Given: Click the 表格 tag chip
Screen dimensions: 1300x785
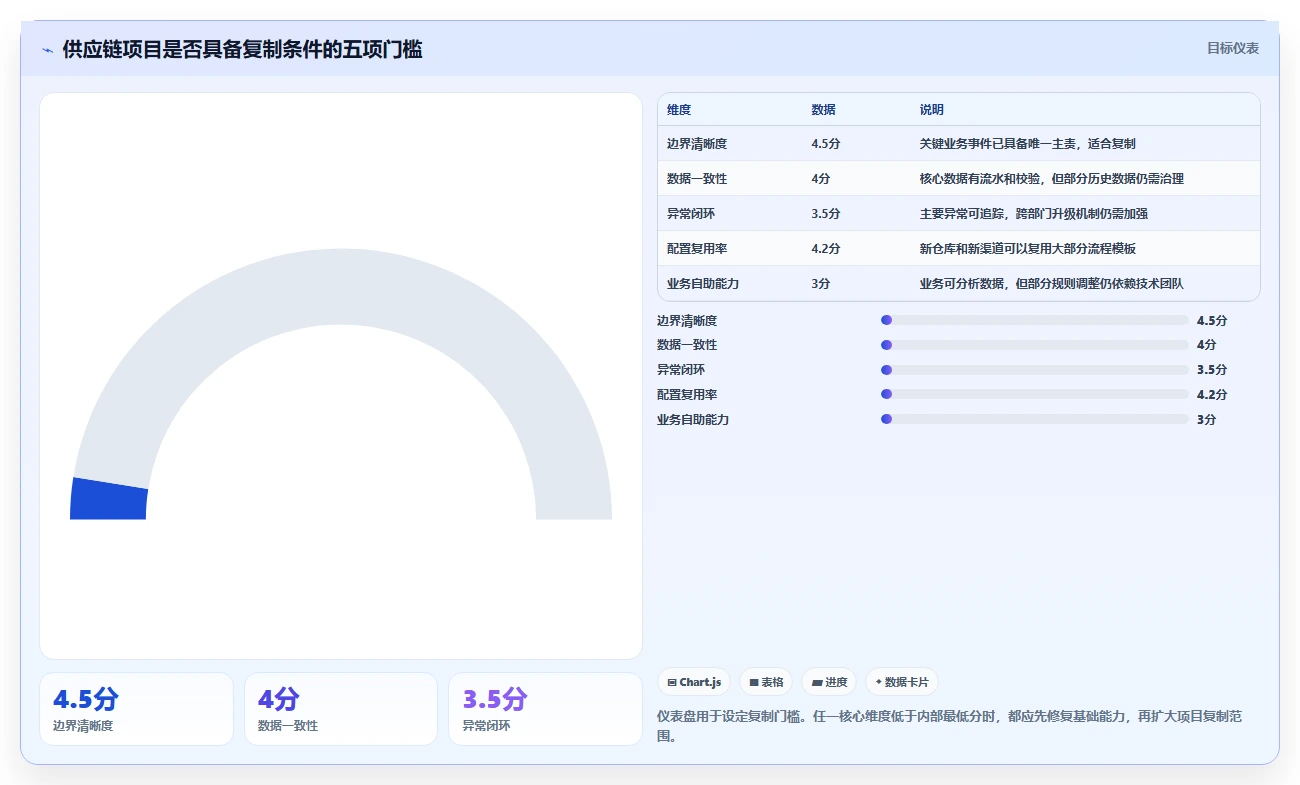Looking at the screenshot, I should [766, 682].
